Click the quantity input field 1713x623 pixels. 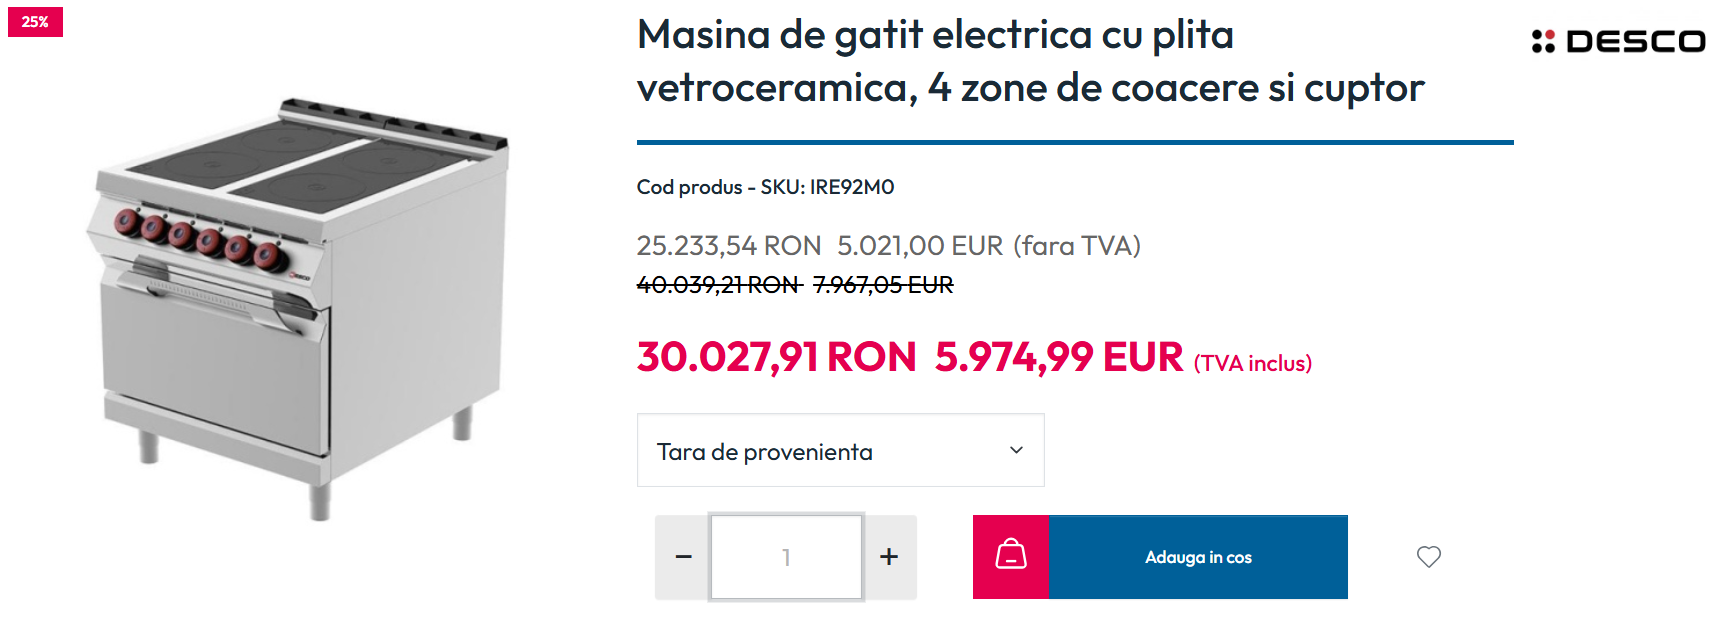786,557
